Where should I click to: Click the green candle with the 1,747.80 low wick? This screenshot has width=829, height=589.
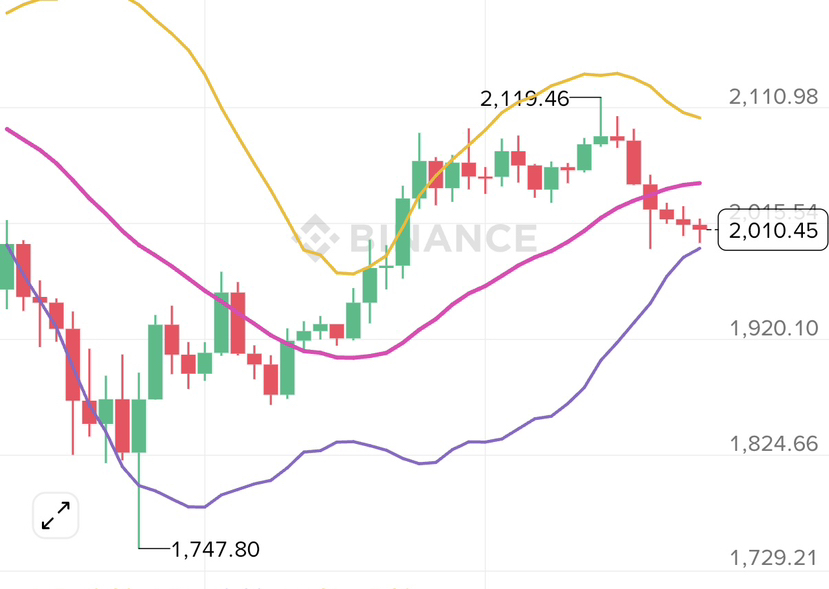(x=139, y=425)
